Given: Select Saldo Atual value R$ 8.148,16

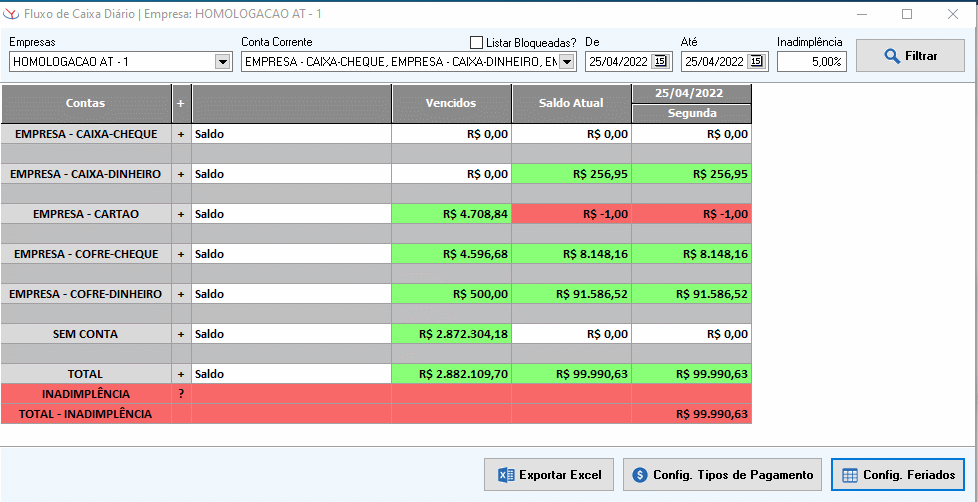Looking at the screenshot, I should [571, 254].
